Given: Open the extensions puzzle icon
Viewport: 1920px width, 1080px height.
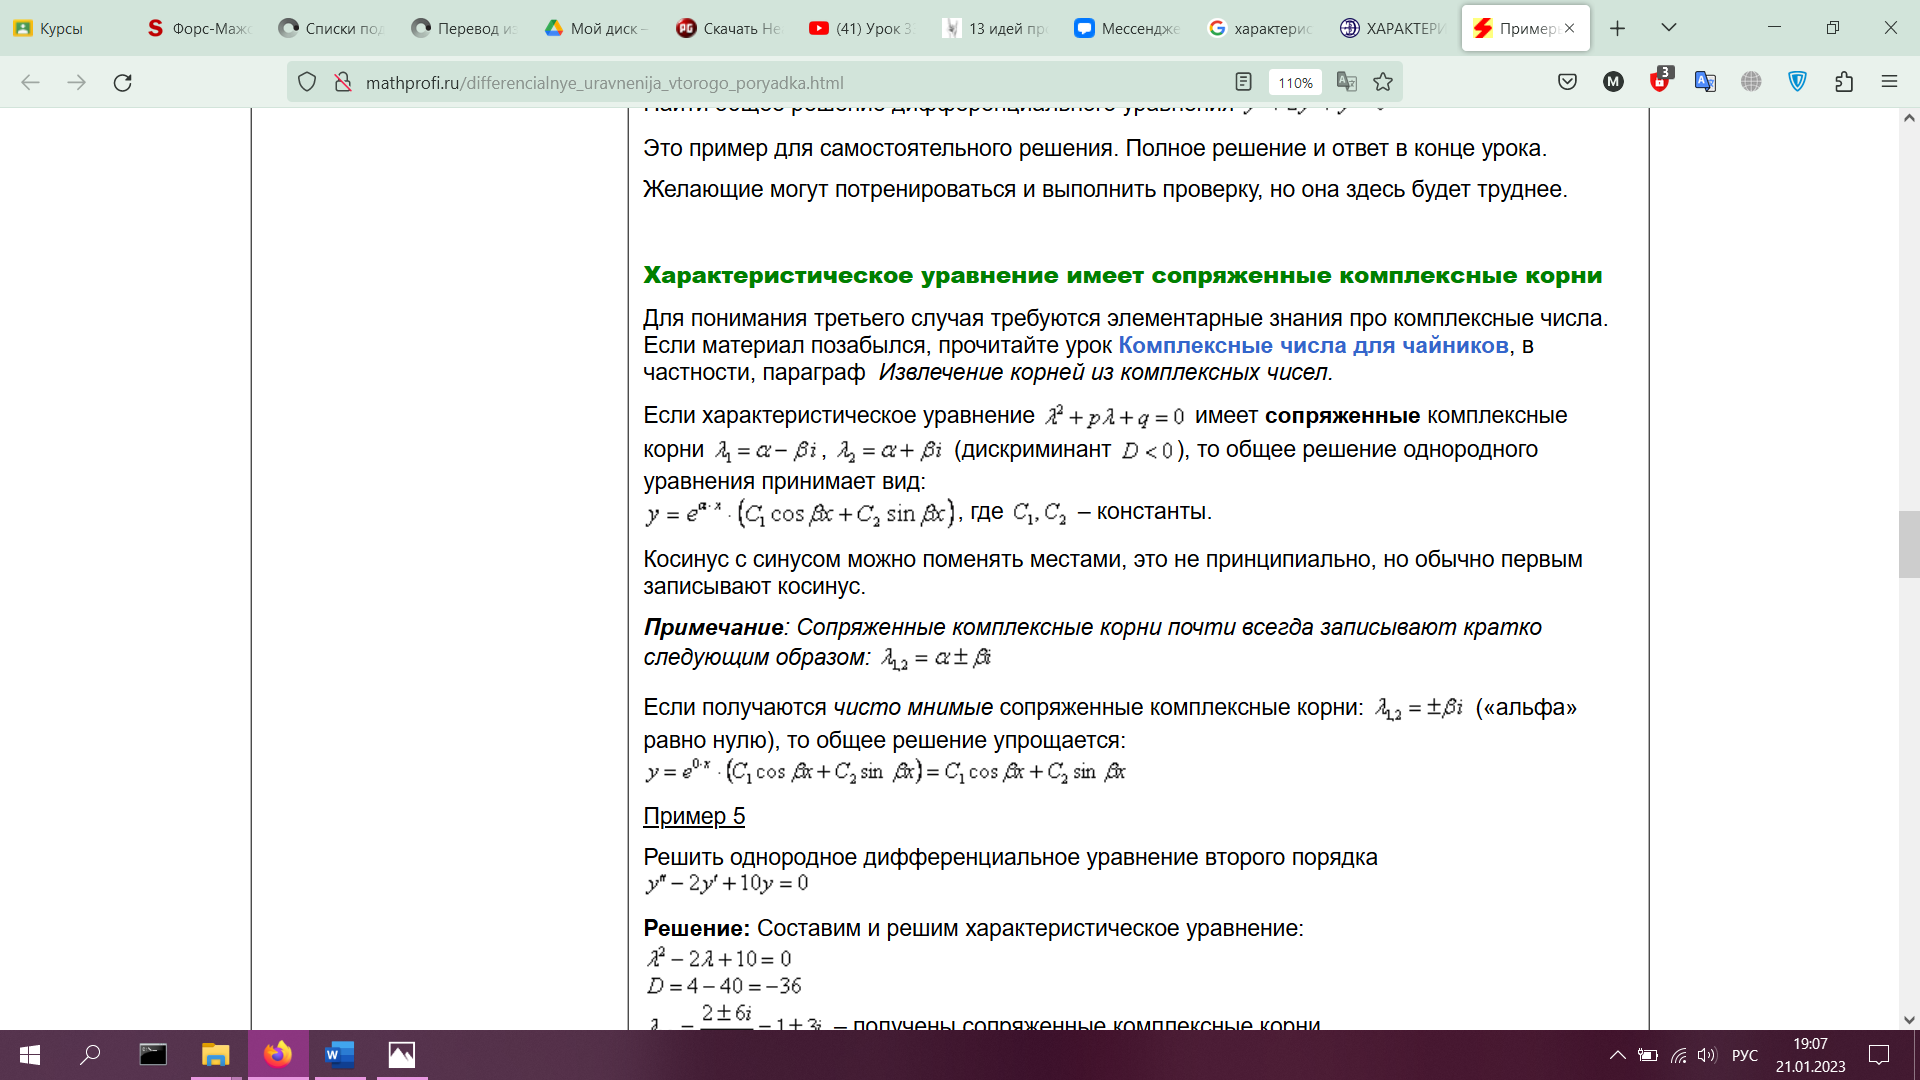Looking at the screenshot, I should click(x=1844, y=82).
